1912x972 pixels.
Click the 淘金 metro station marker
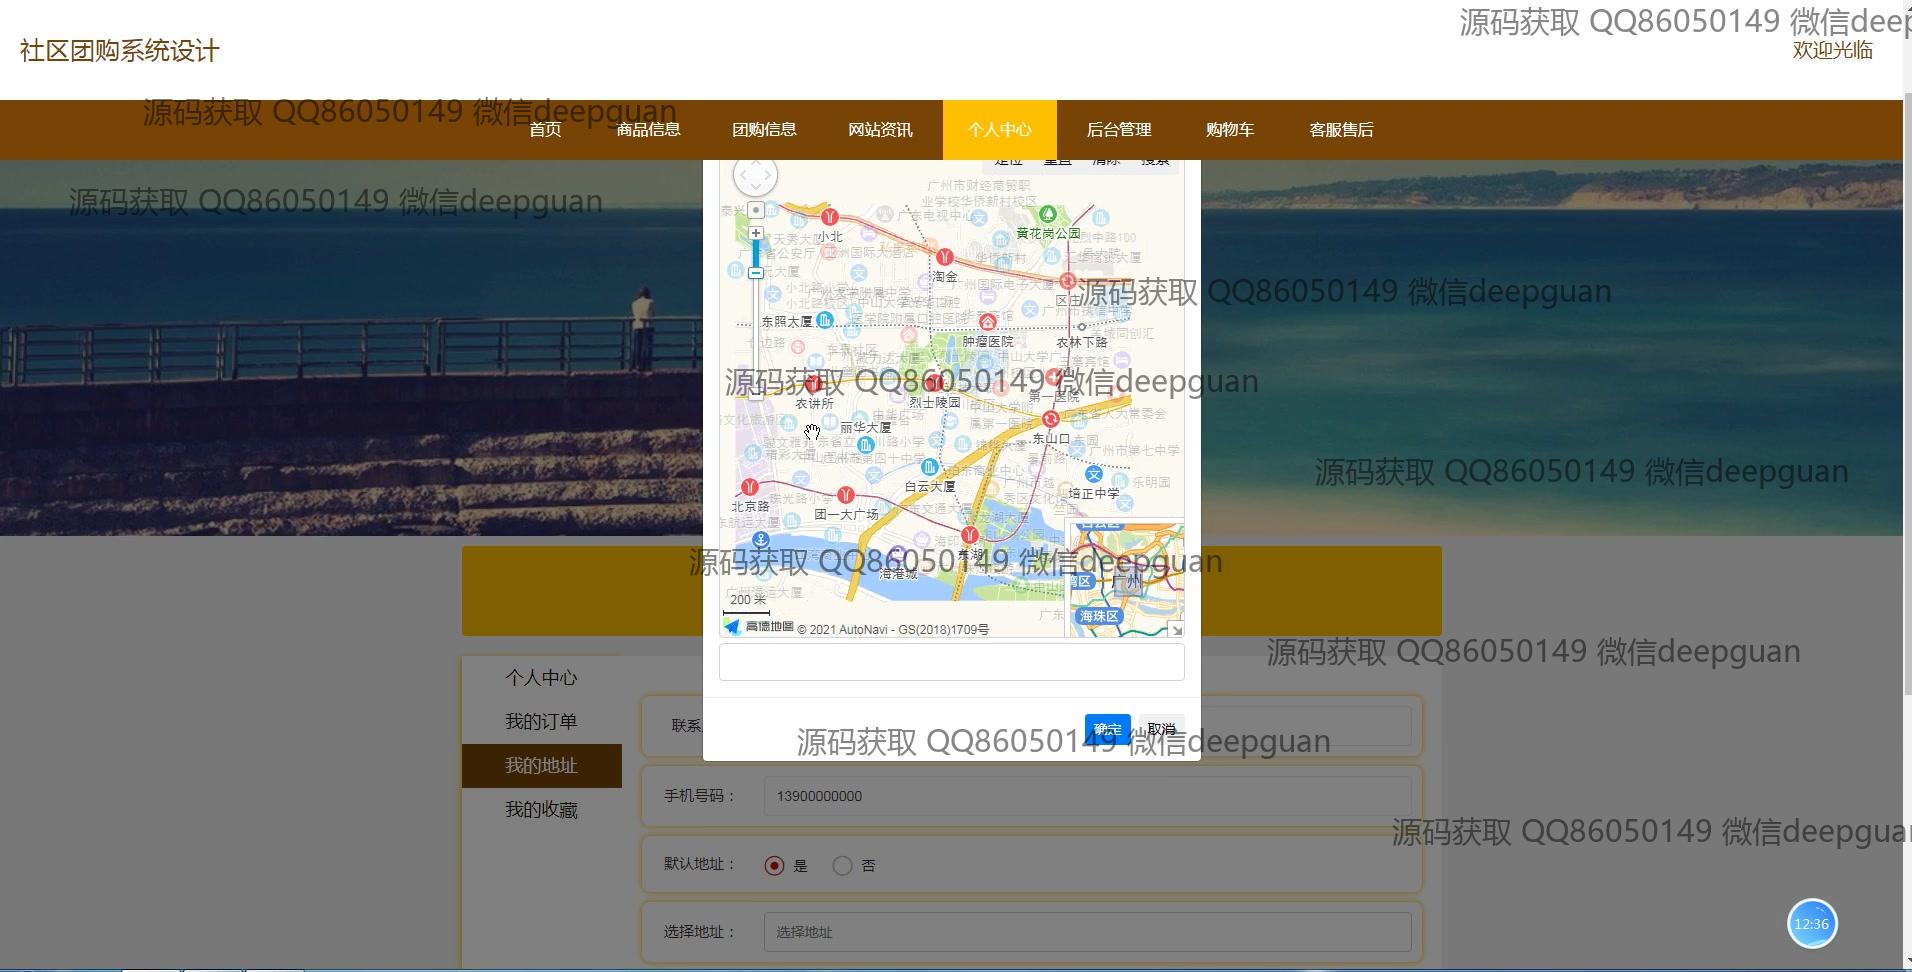coord(944,258)
